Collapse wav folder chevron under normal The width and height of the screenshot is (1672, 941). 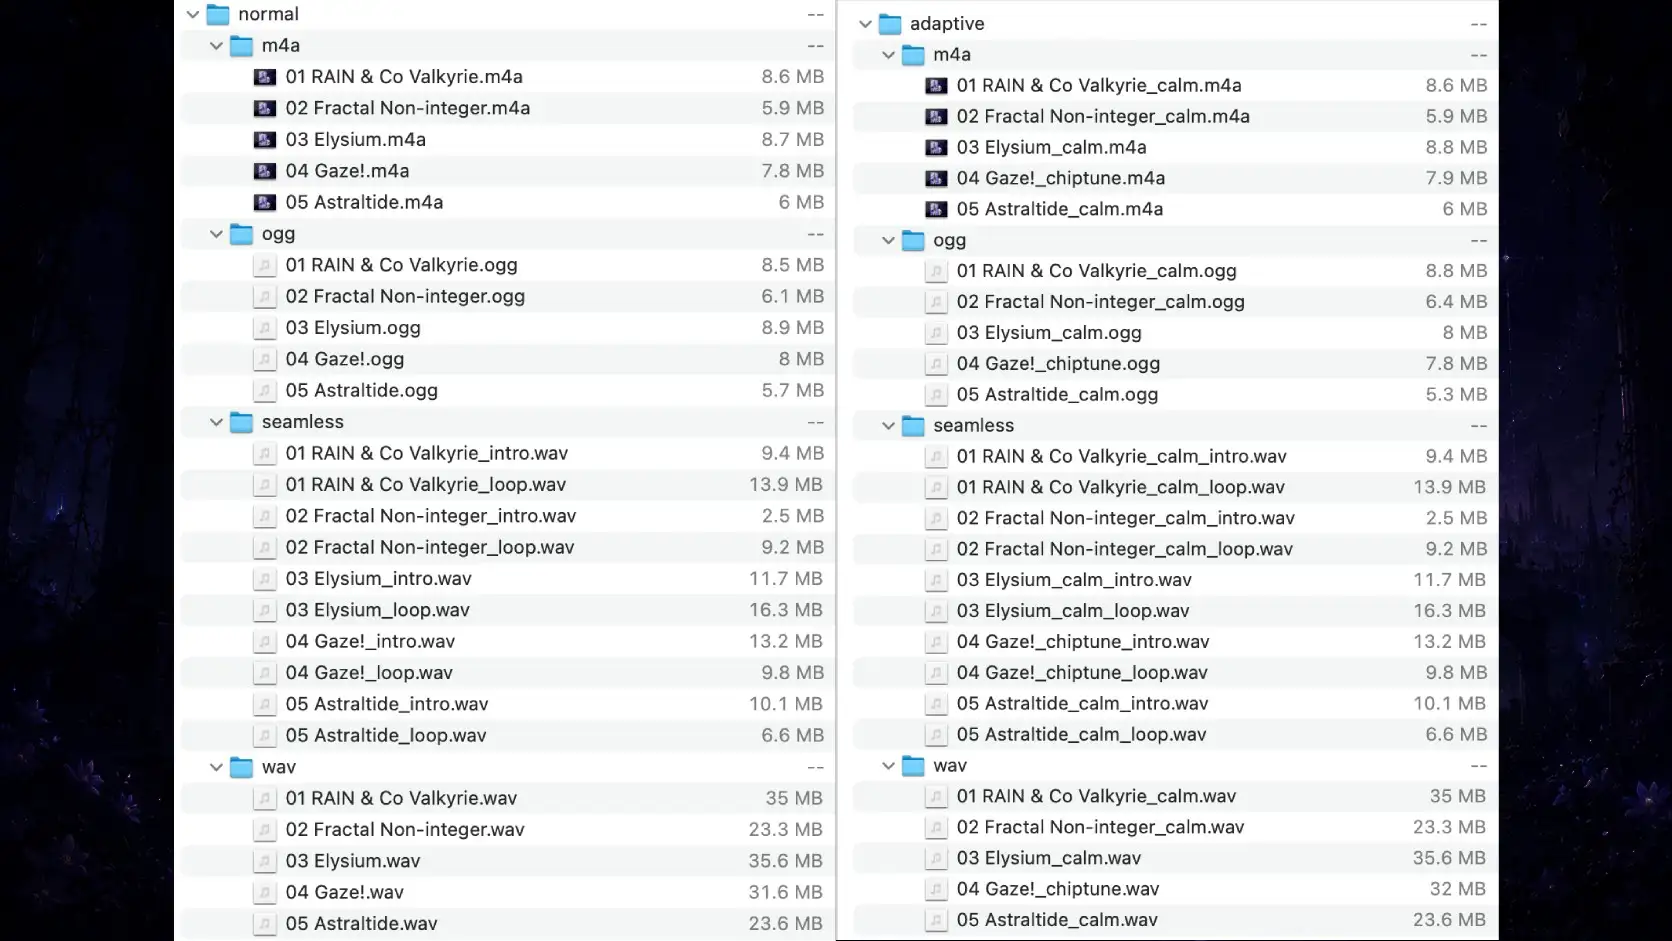pyautogui.click(x=216, y=767)
